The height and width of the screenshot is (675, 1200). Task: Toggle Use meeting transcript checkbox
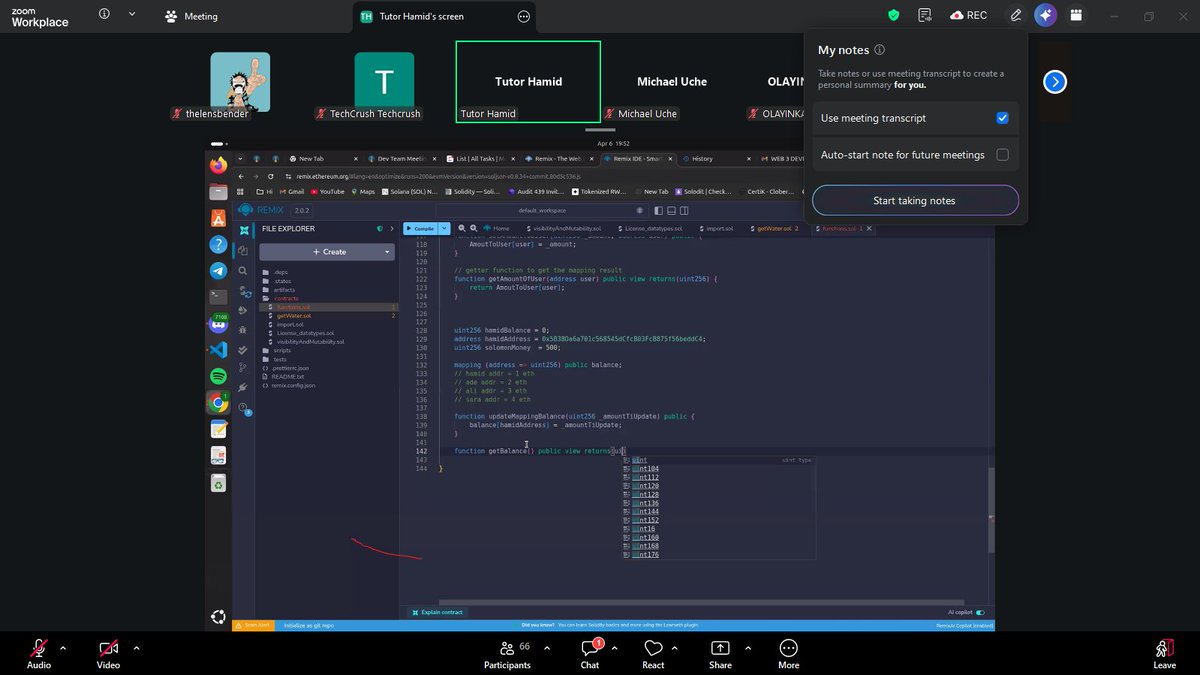1002,118
